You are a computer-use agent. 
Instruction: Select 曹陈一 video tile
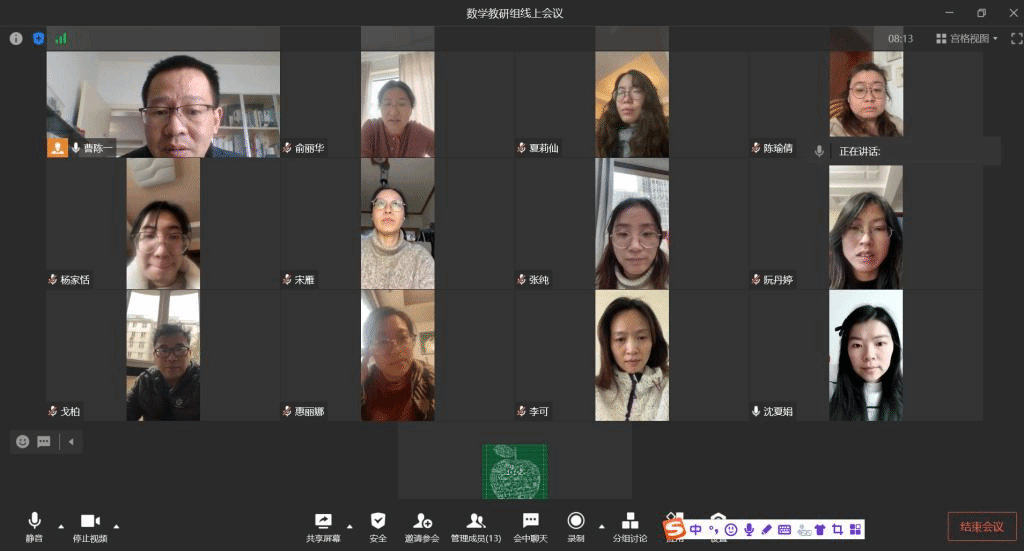[x=163, y=104]
